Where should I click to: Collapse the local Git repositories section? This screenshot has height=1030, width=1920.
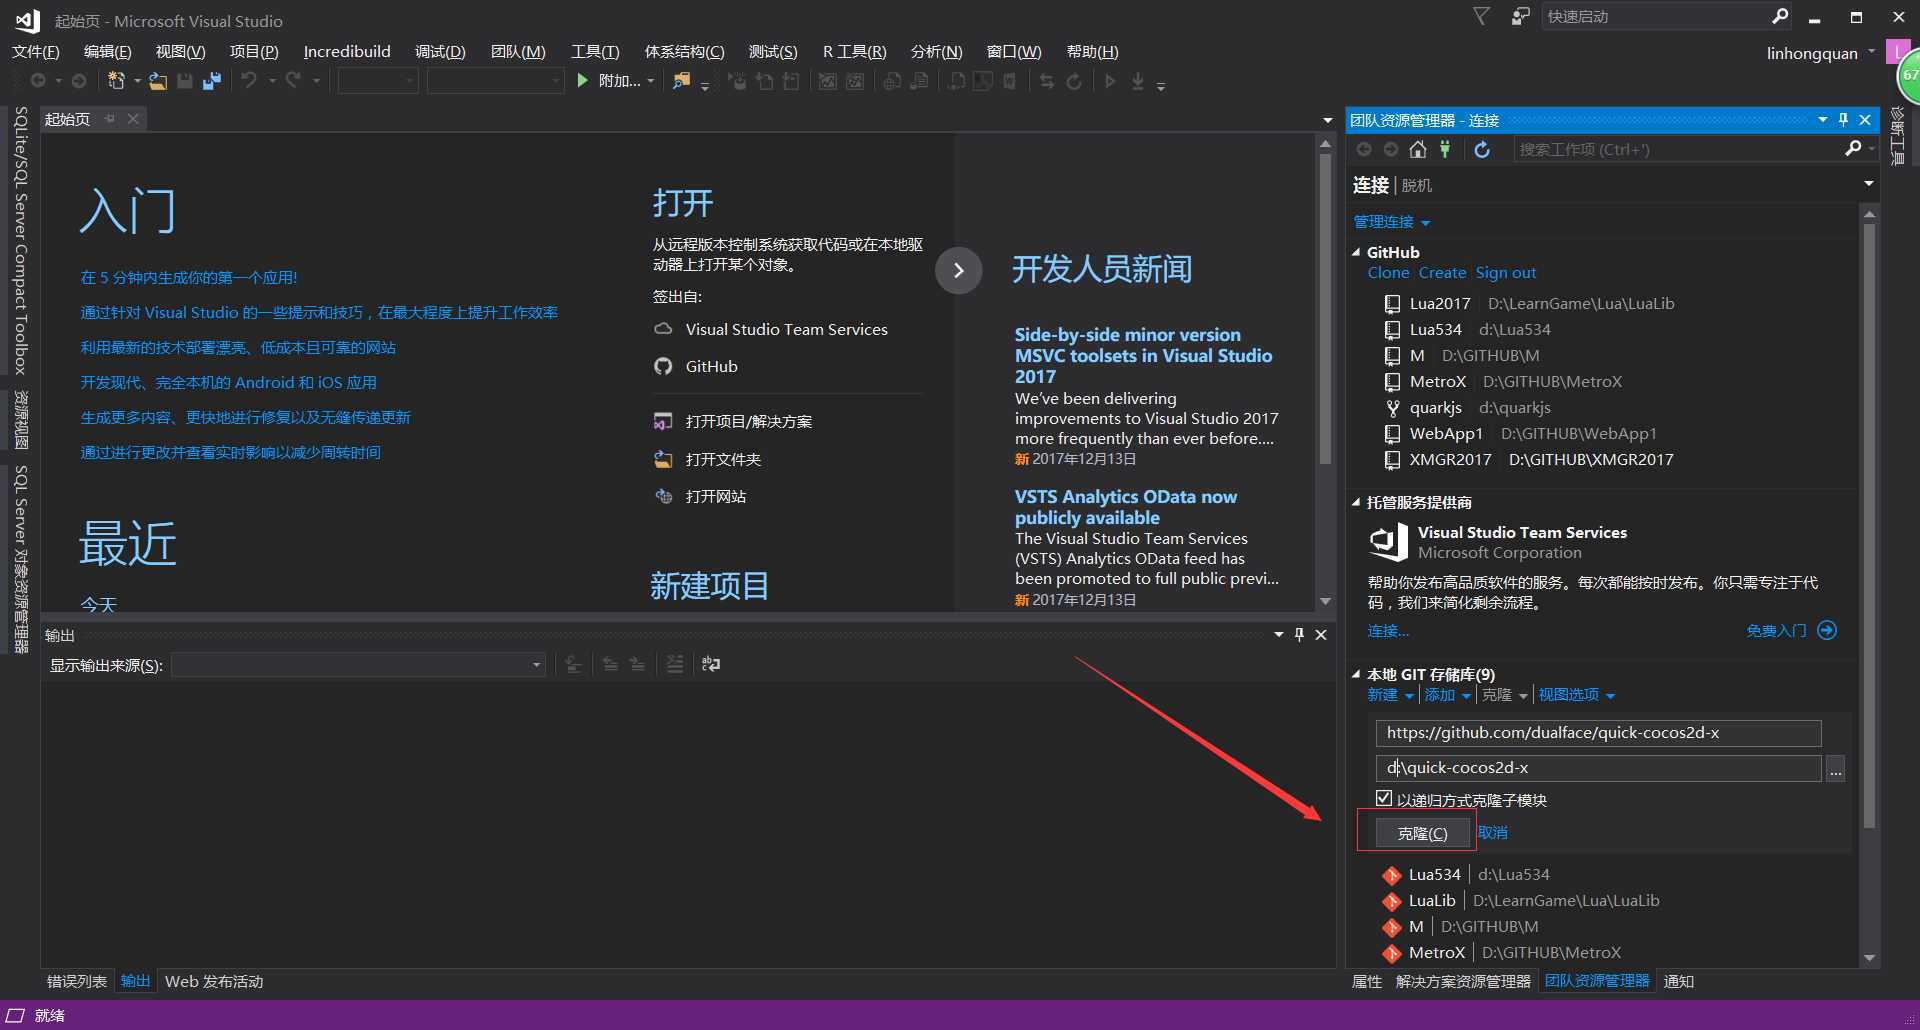click(x=1357, y=675)
